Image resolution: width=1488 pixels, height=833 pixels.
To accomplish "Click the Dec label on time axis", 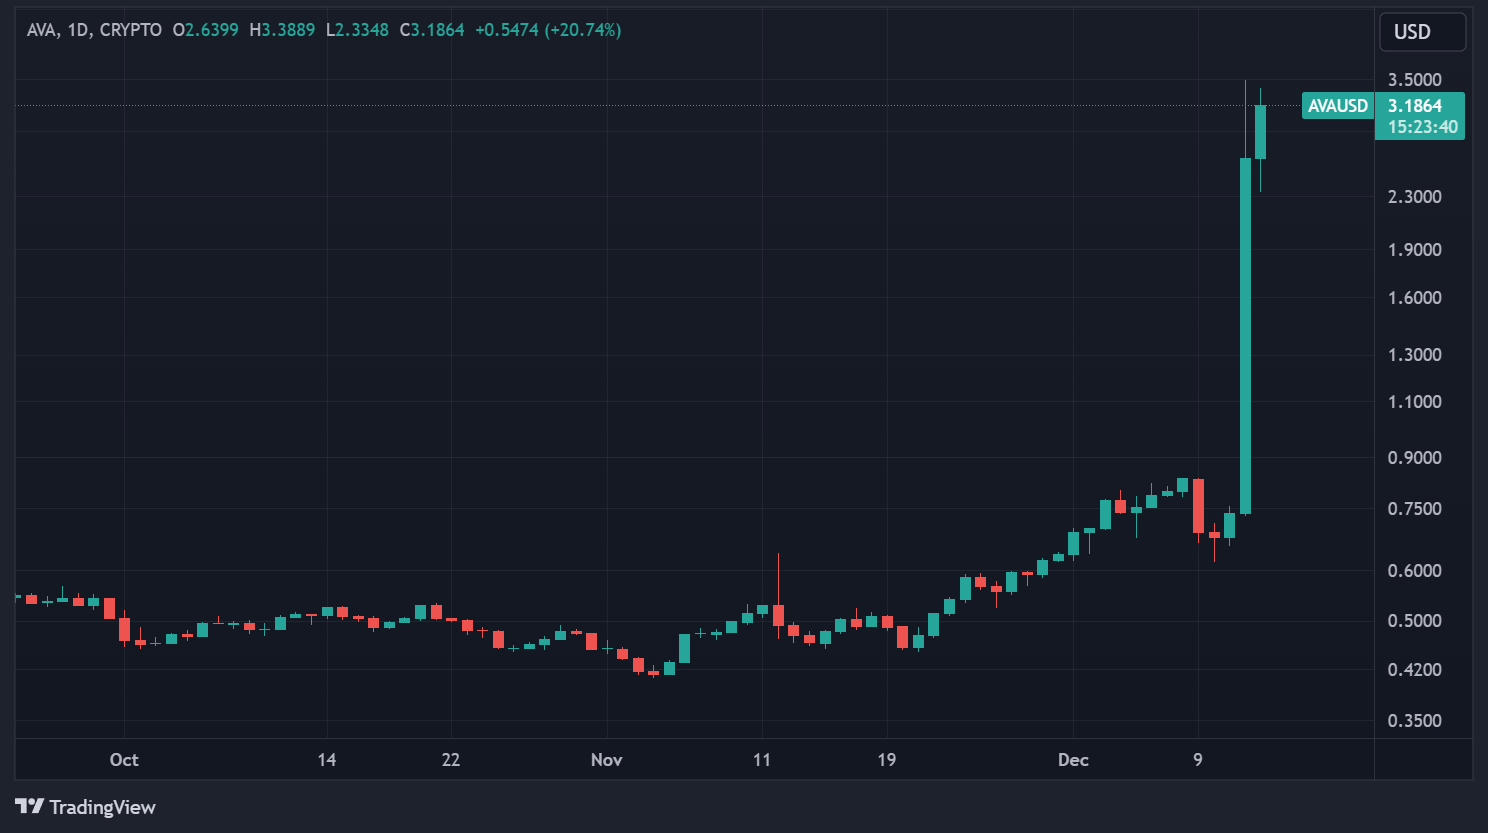I will tap(1073, 760).
